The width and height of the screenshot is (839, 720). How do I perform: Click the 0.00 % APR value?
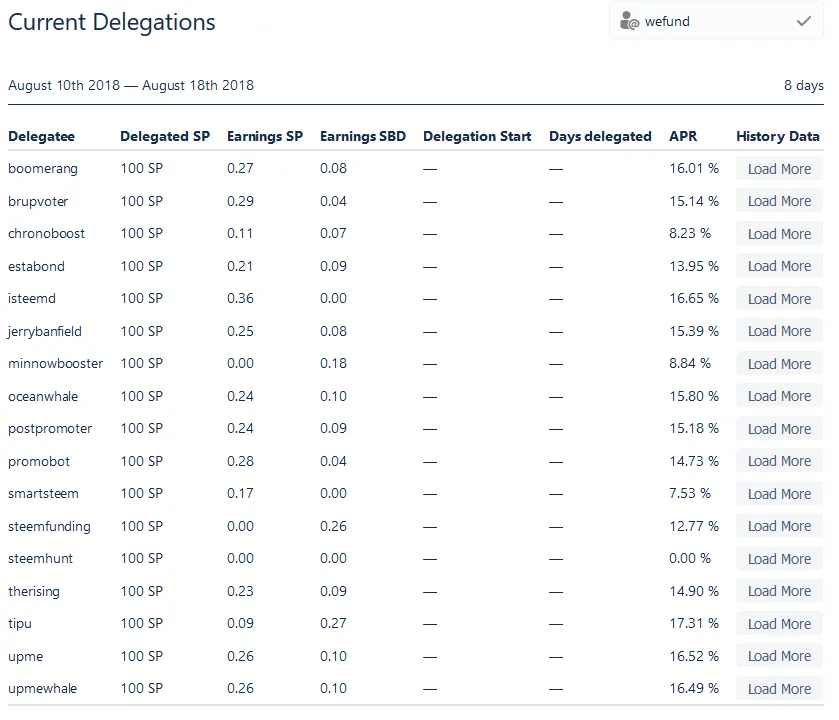point(690,558)
